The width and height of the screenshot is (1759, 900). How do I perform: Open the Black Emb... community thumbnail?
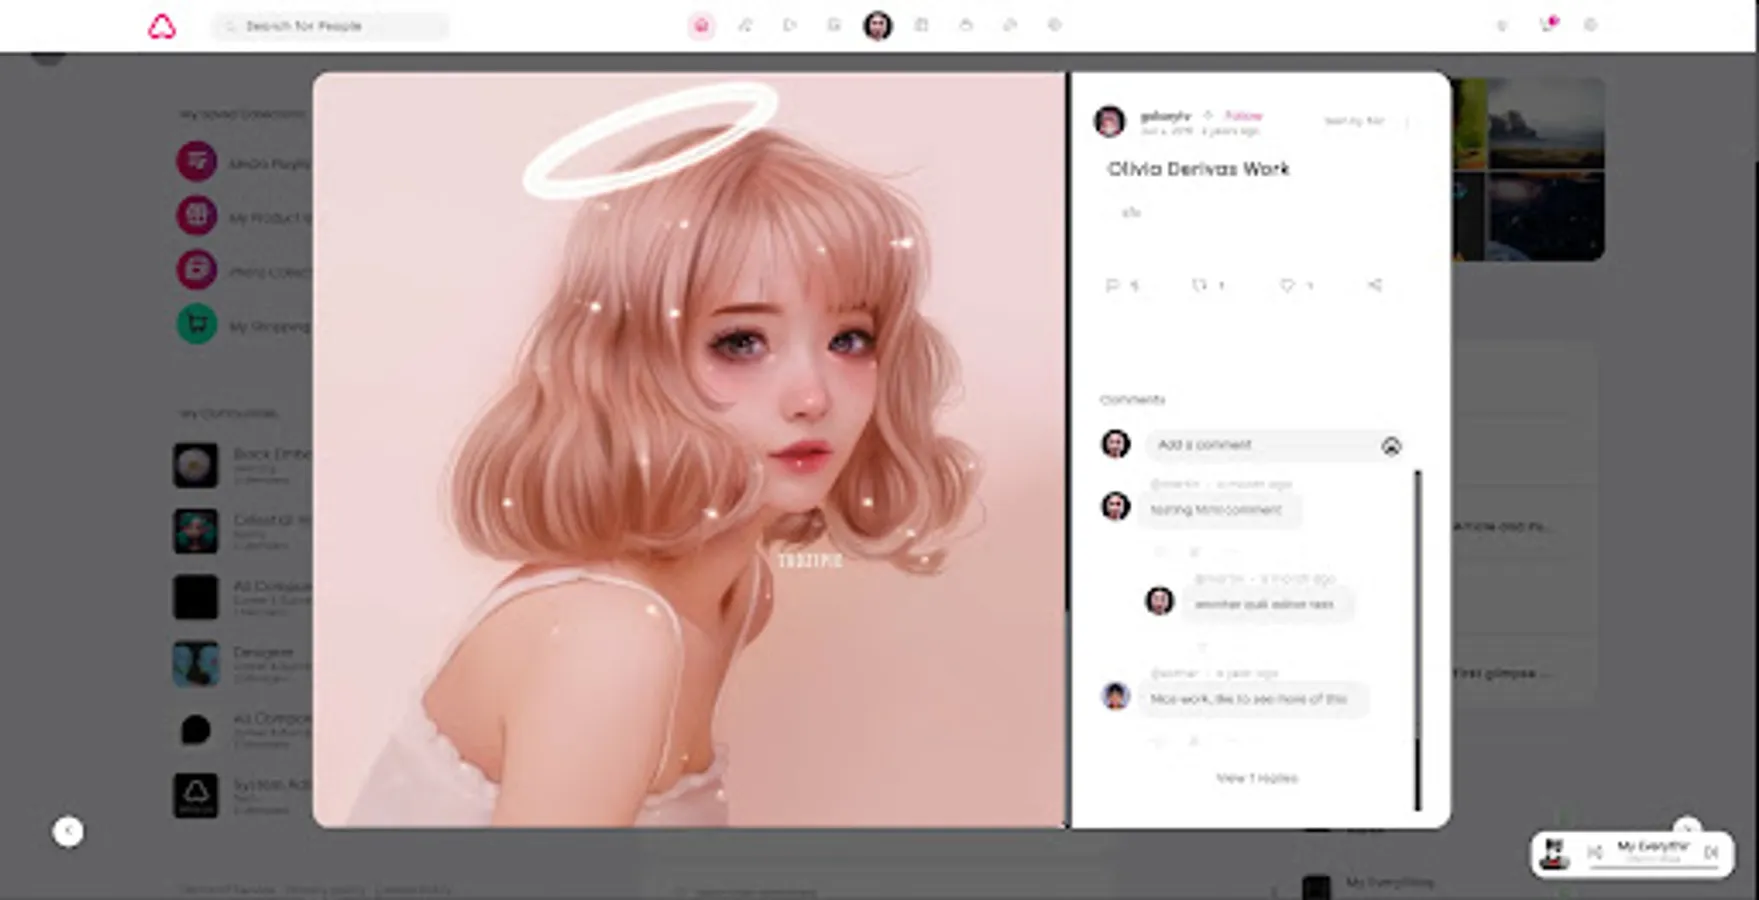[196, 466]
